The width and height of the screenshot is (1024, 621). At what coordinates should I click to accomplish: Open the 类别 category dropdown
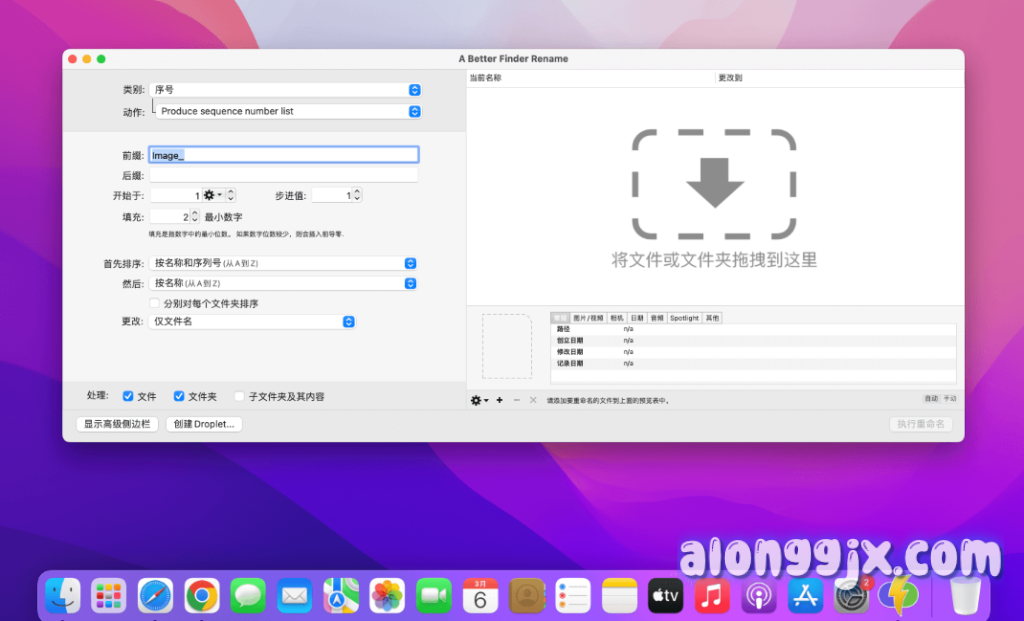(x=284, y=90)
